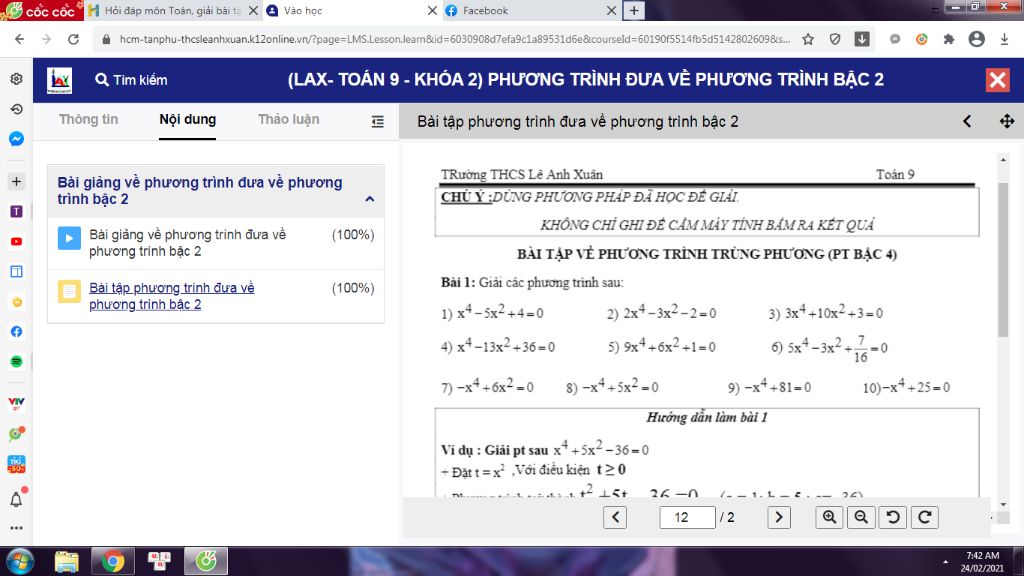Viewport: 1024px width, 576px height.
Task: Click the document vertical scrollbar
Action: coord(1003,260)
